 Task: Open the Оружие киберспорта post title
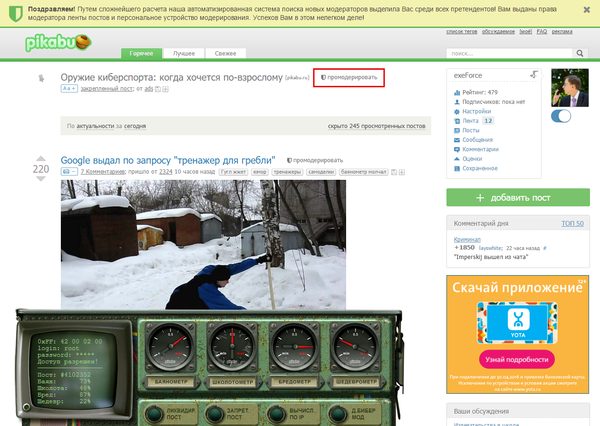pos(171,77)
